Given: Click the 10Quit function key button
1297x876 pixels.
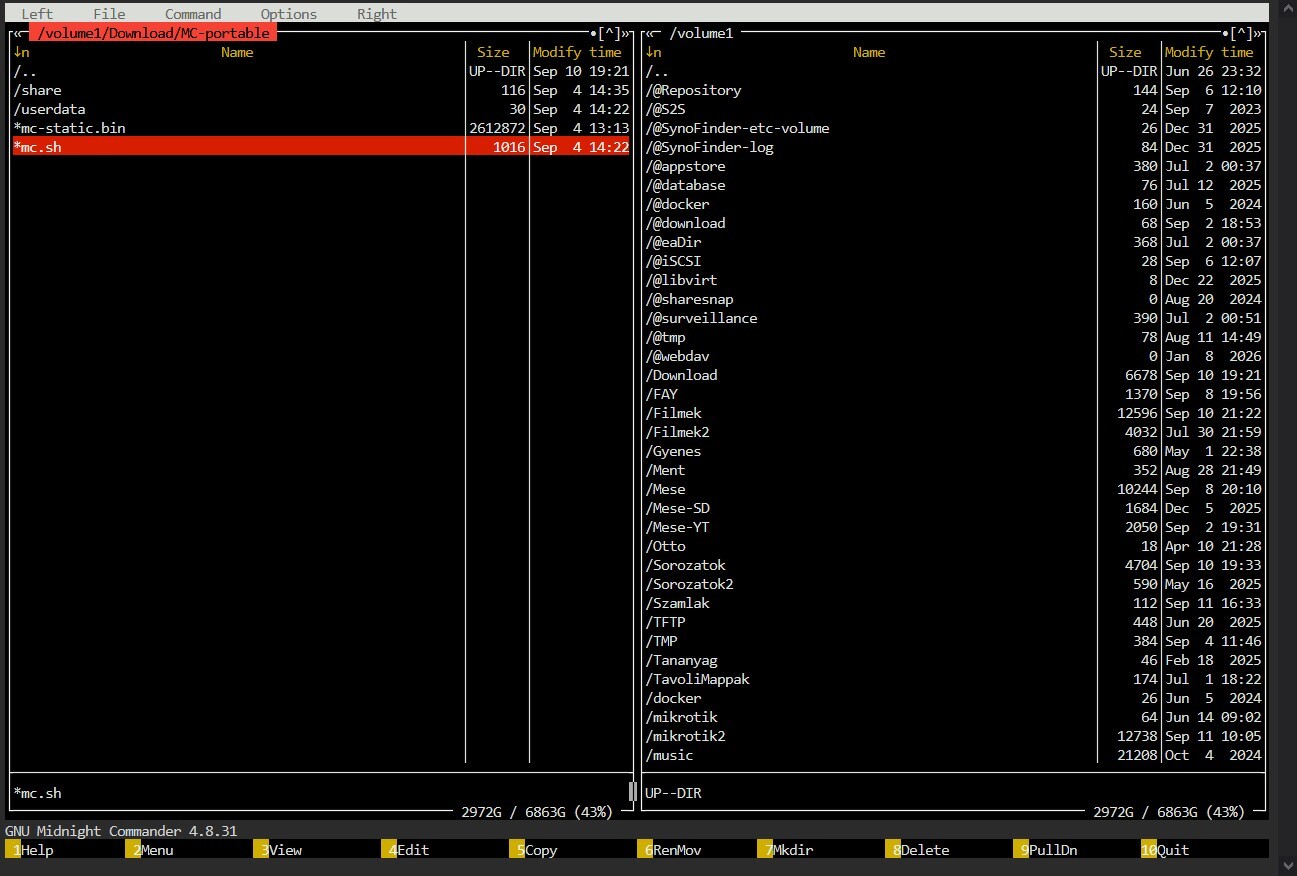Looking at the screenshot, I should 1166,850.
